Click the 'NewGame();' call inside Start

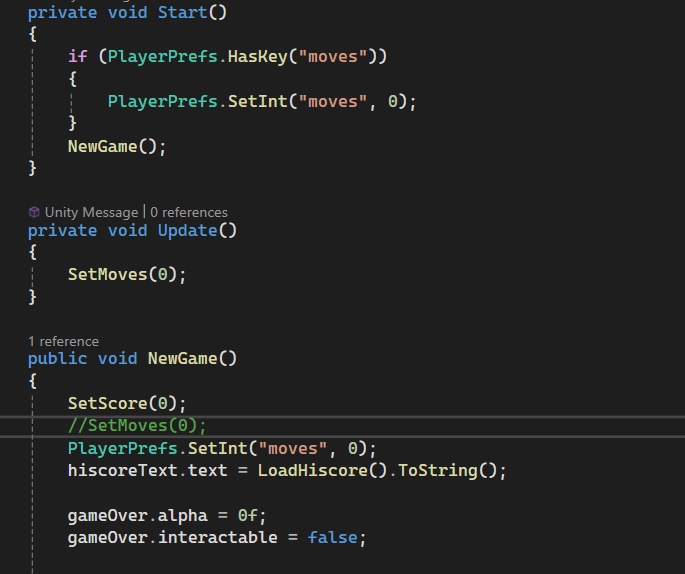coord(117,146)
